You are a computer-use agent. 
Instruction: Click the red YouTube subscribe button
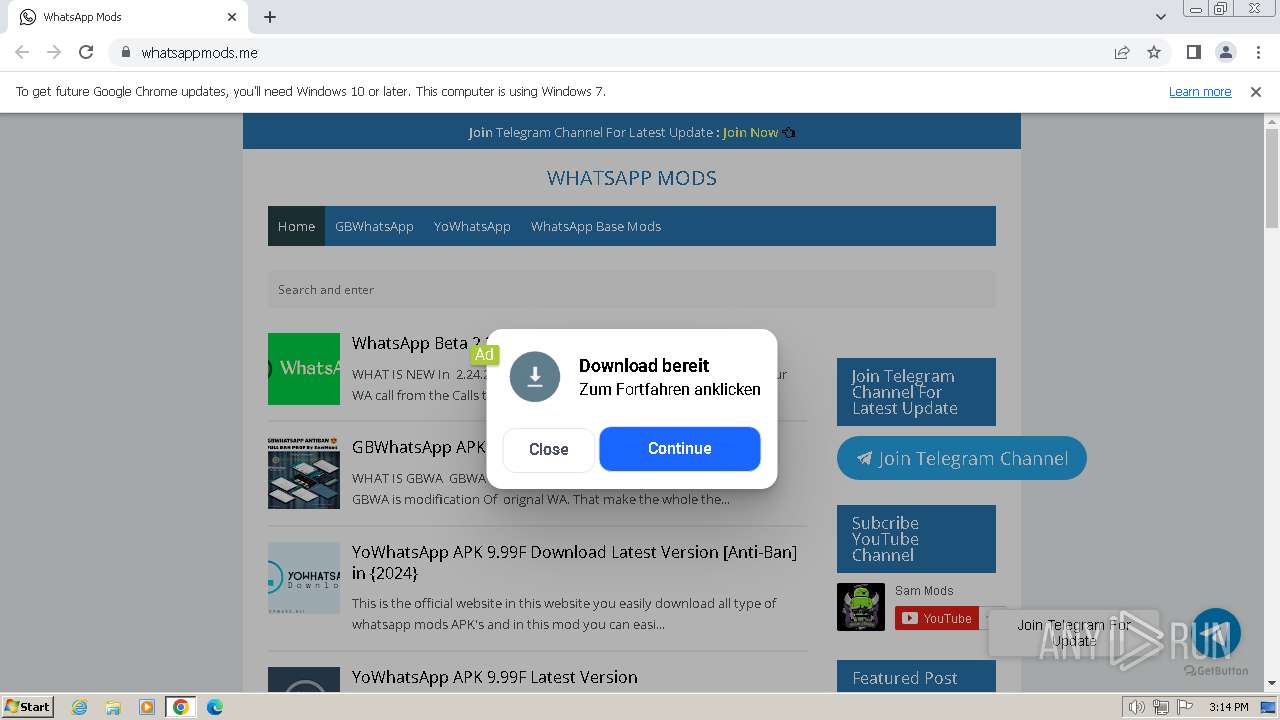[937, 618]
